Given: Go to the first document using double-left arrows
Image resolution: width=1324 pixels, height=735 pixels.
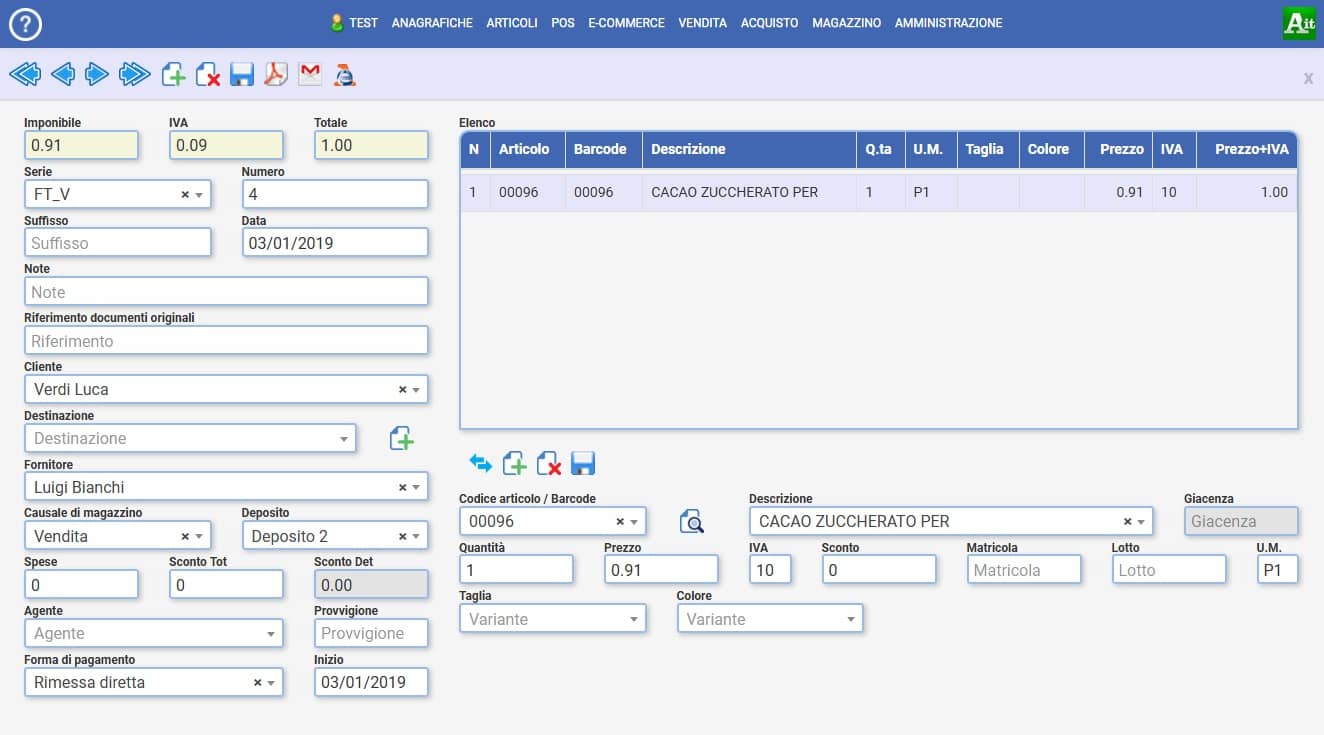Looking at the screenshot, I should 24,74.
